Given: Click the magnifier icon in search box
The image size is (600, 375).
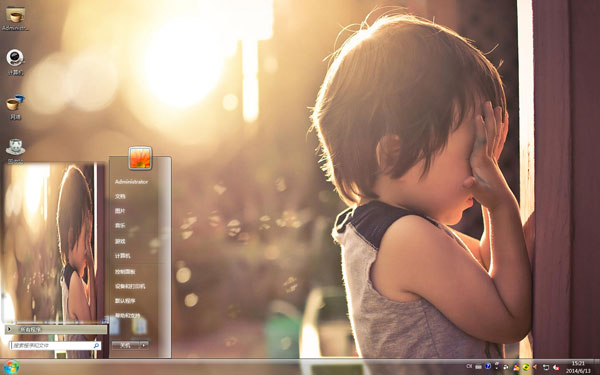Looking at the screenshot, I should coord(96,346).
